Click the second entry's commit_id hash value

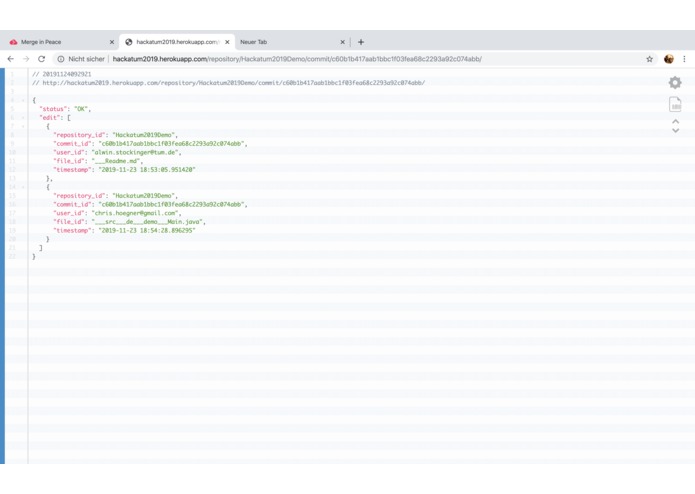click(x=171, y=204)
